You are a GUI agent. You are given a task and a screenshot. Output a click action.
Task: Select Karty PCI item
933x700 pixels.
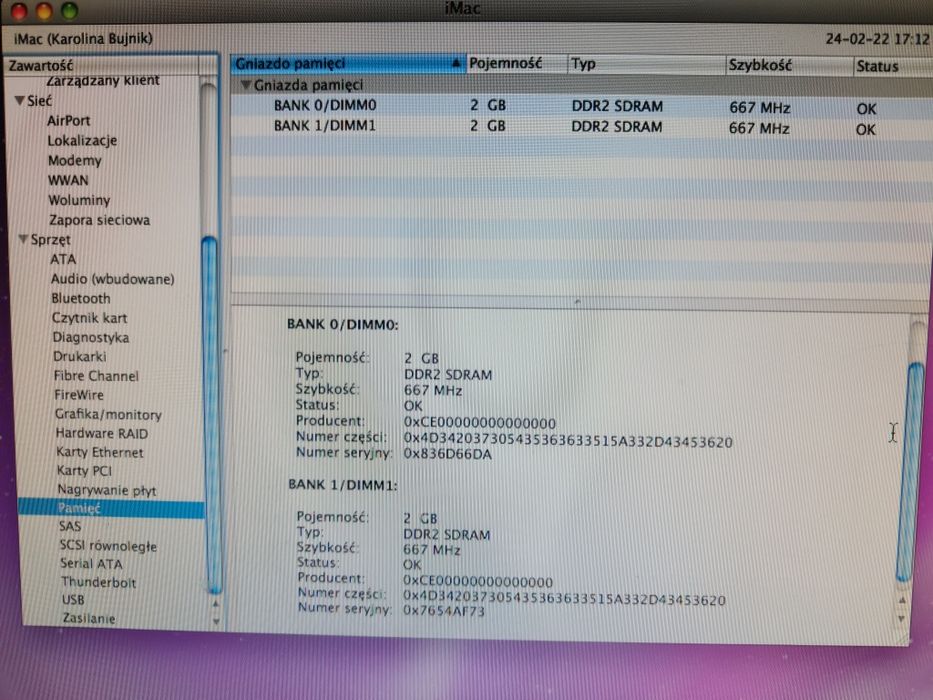tap(84, 471)
